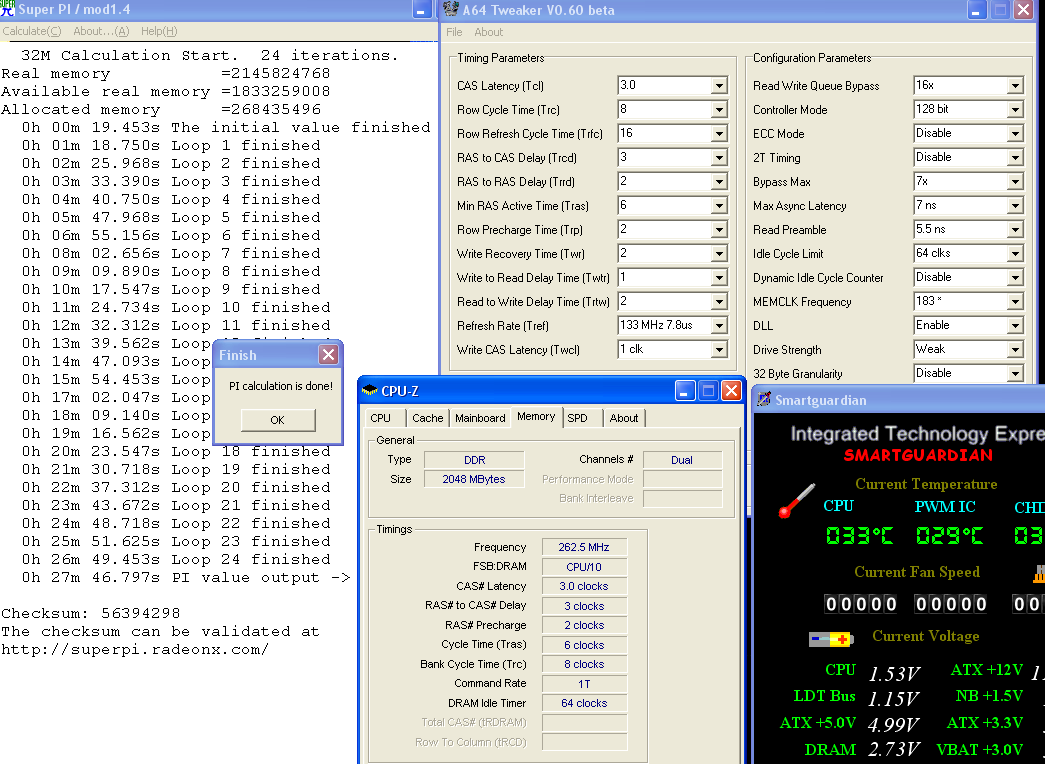Open About menu in Super PI
The image size is (1045, 764).
click(x=101, y=31)
